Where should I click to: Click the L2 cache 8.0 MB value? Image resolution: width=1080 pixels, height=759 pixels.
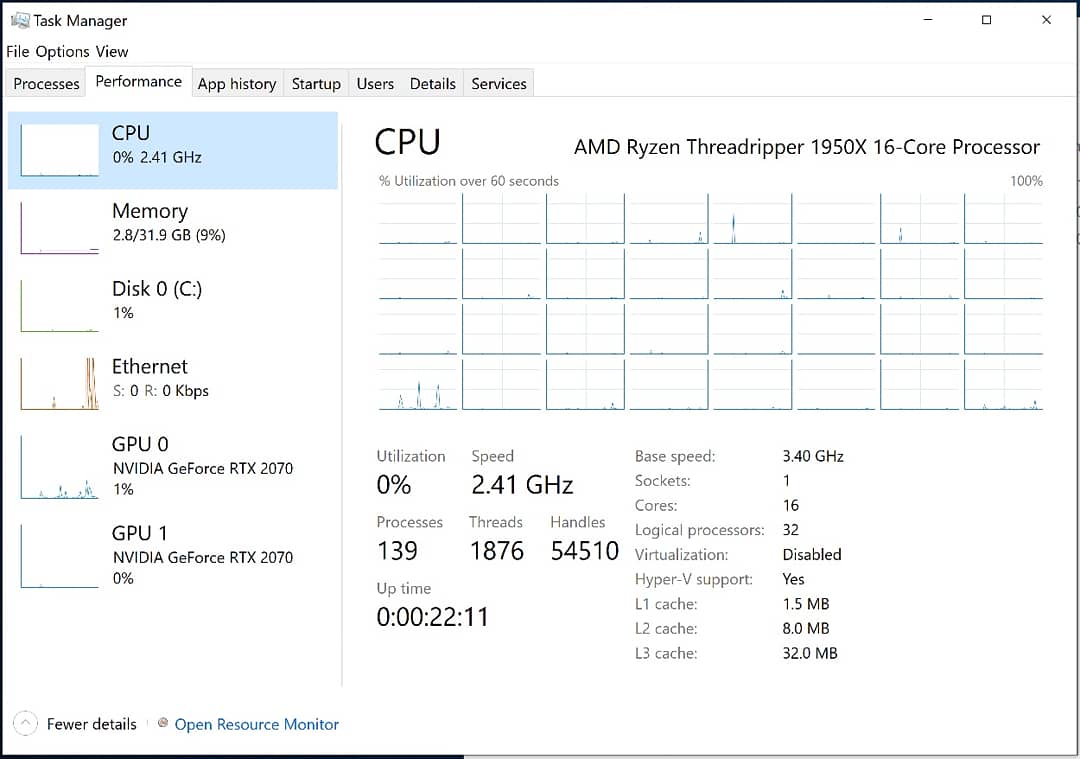(x=806, y=628)
